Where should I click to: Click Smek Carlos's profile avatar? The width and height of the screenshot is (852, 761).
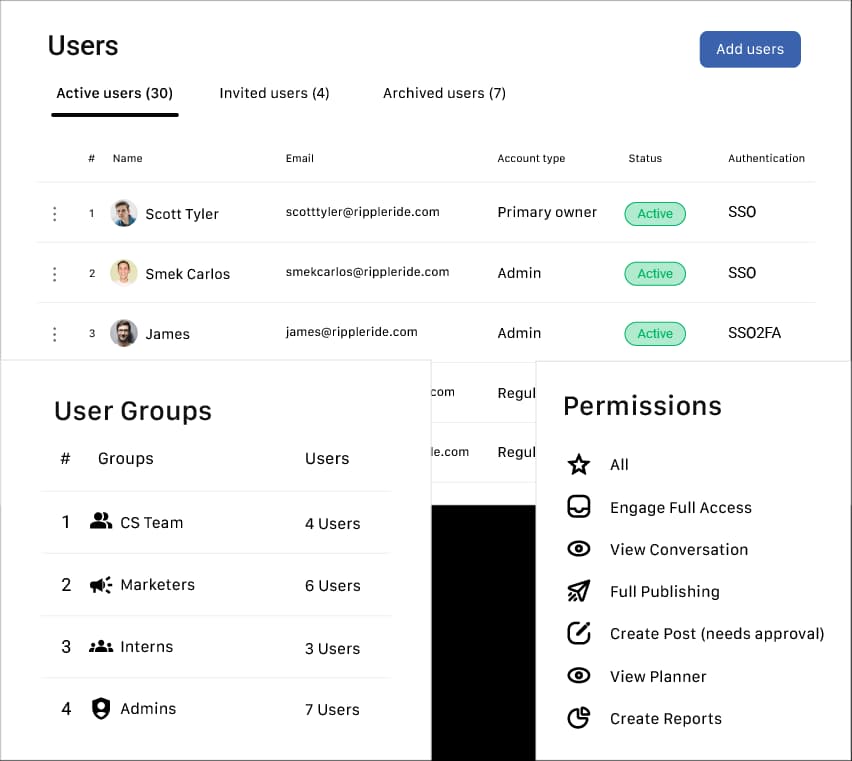tap(123, 273)
